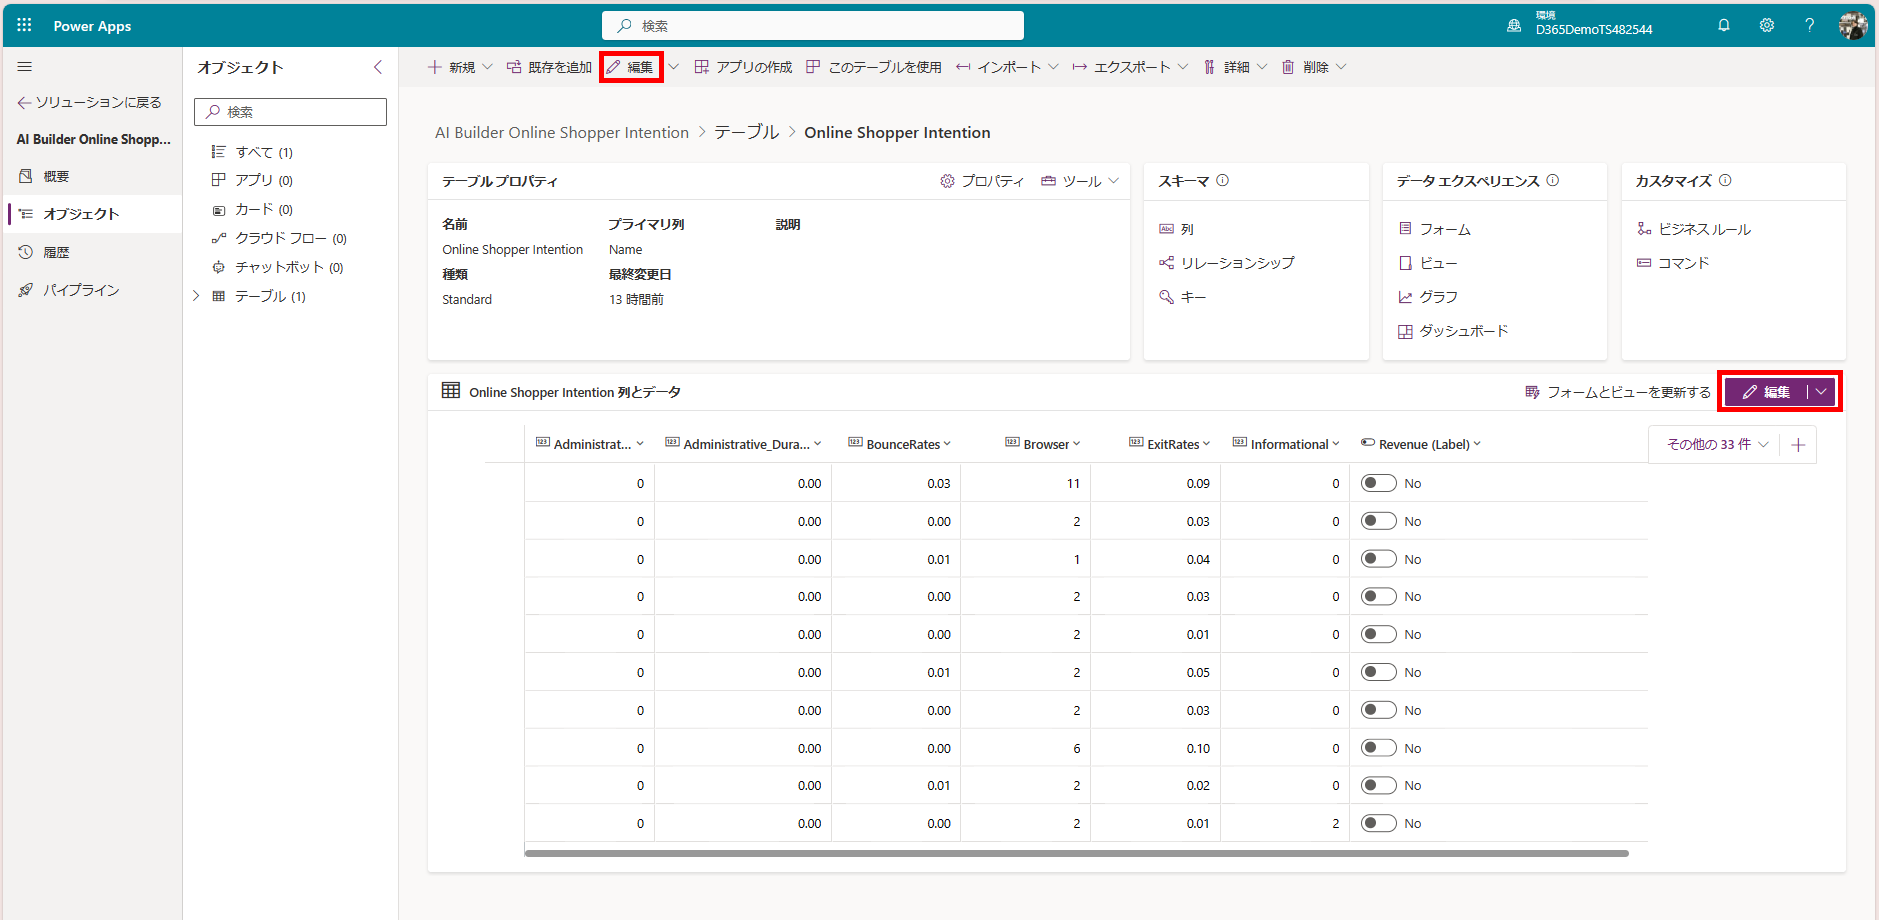Screen dimensions: 1879x920
Task: Select クラウド フロー (0) in object tree
Action: 279,238
